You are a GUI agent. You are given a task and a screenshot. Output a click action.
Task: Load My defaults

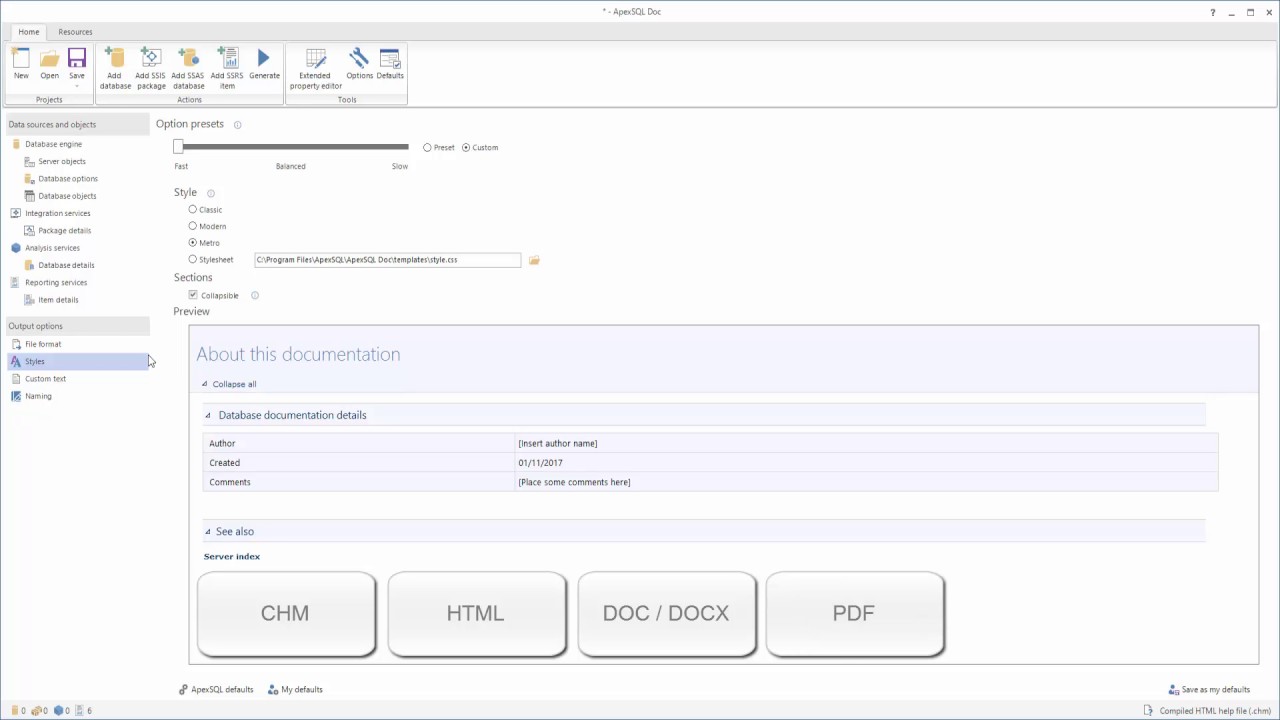click(295, 690)
